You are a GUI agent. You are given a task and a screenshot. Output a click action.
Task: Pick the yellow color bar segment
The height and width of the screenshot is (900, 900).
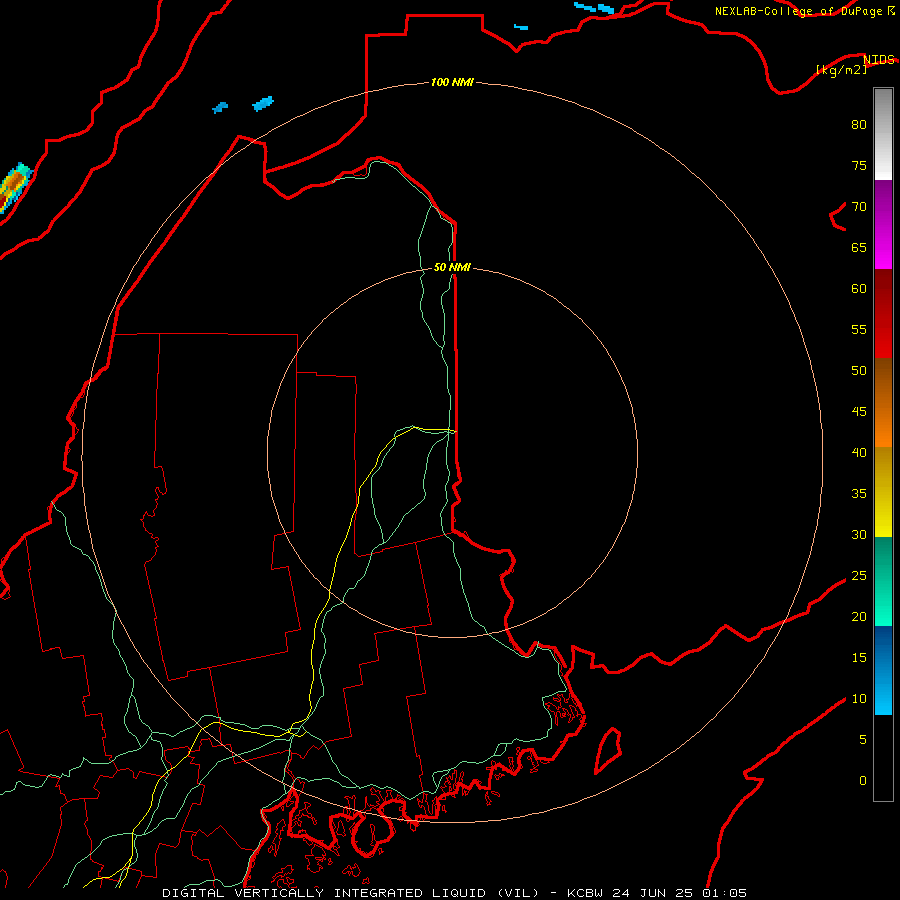[883, 492]
